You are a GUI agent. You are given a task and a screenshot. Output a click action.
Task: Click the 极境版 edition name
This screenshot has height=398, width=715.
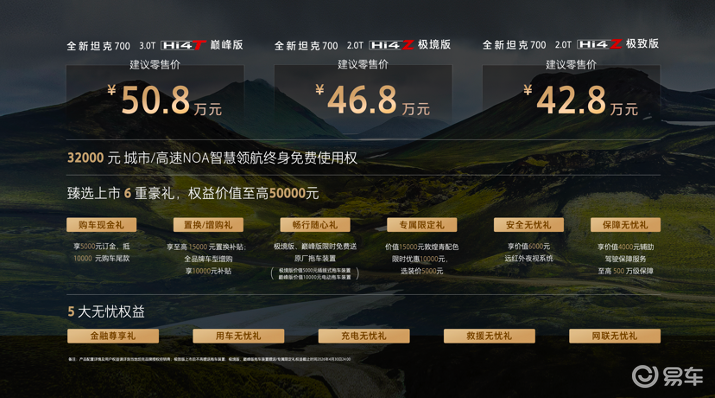434,44
